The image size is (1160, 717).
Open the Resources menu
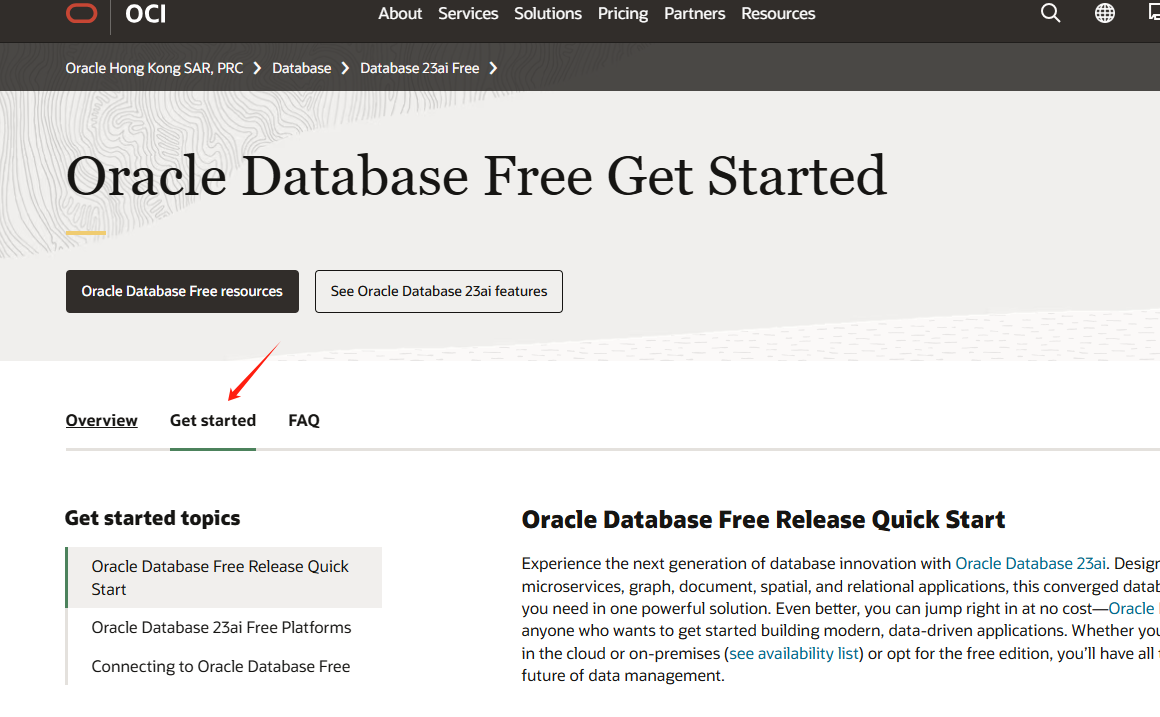click(x=778, y=13)
